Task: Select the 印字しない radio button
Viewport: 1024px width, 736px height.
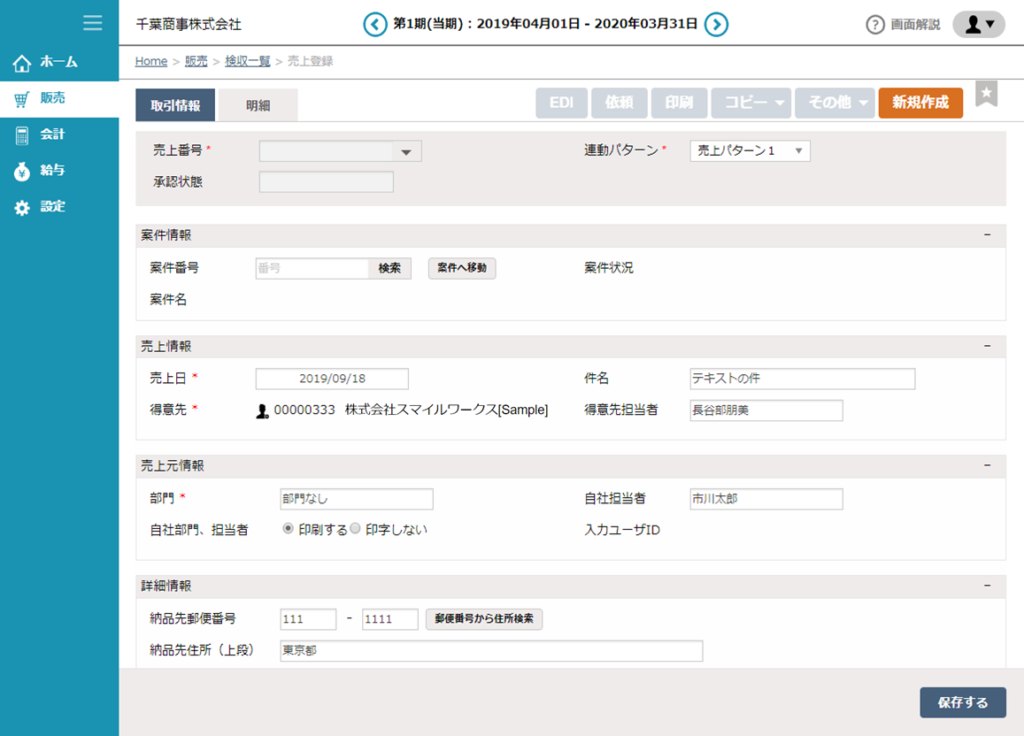Action: click(355, 528)
